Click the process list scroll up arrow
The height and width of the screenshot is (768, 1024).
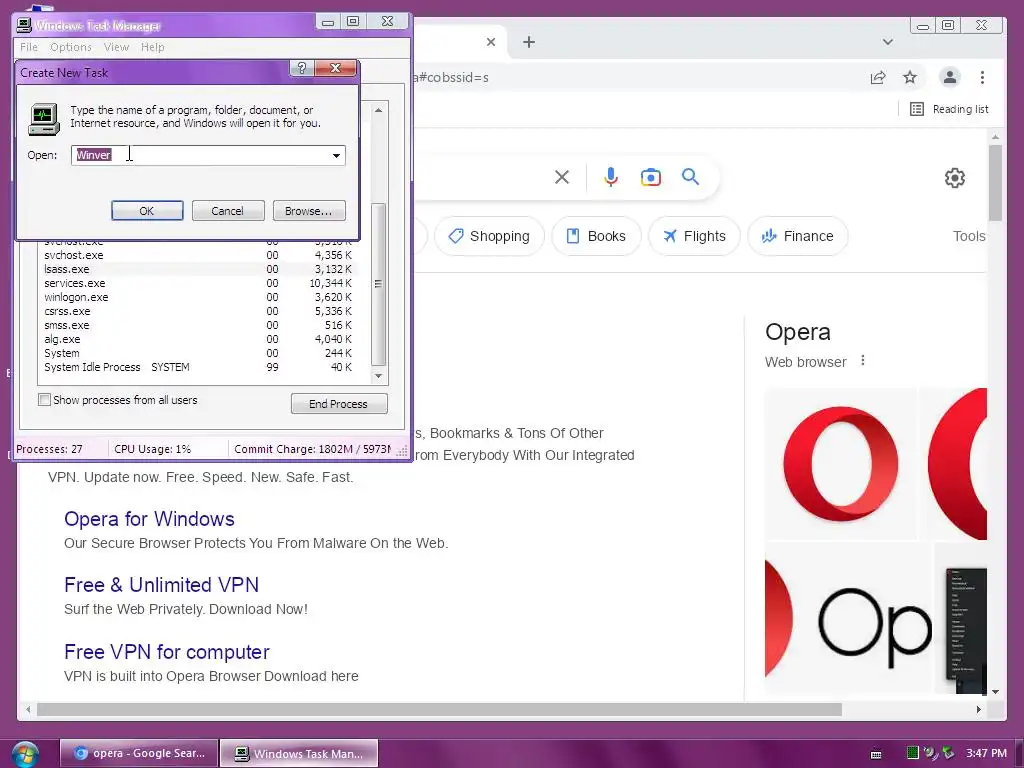(378, 110)
